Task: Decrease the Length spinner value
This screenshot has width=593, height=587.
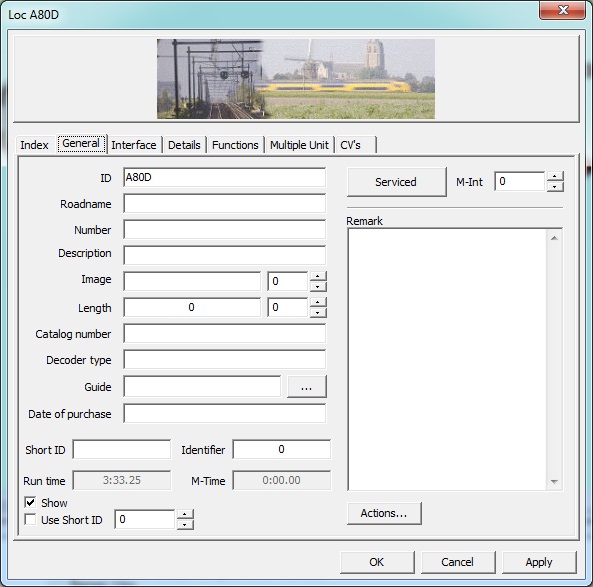Action: click(318, 312)
